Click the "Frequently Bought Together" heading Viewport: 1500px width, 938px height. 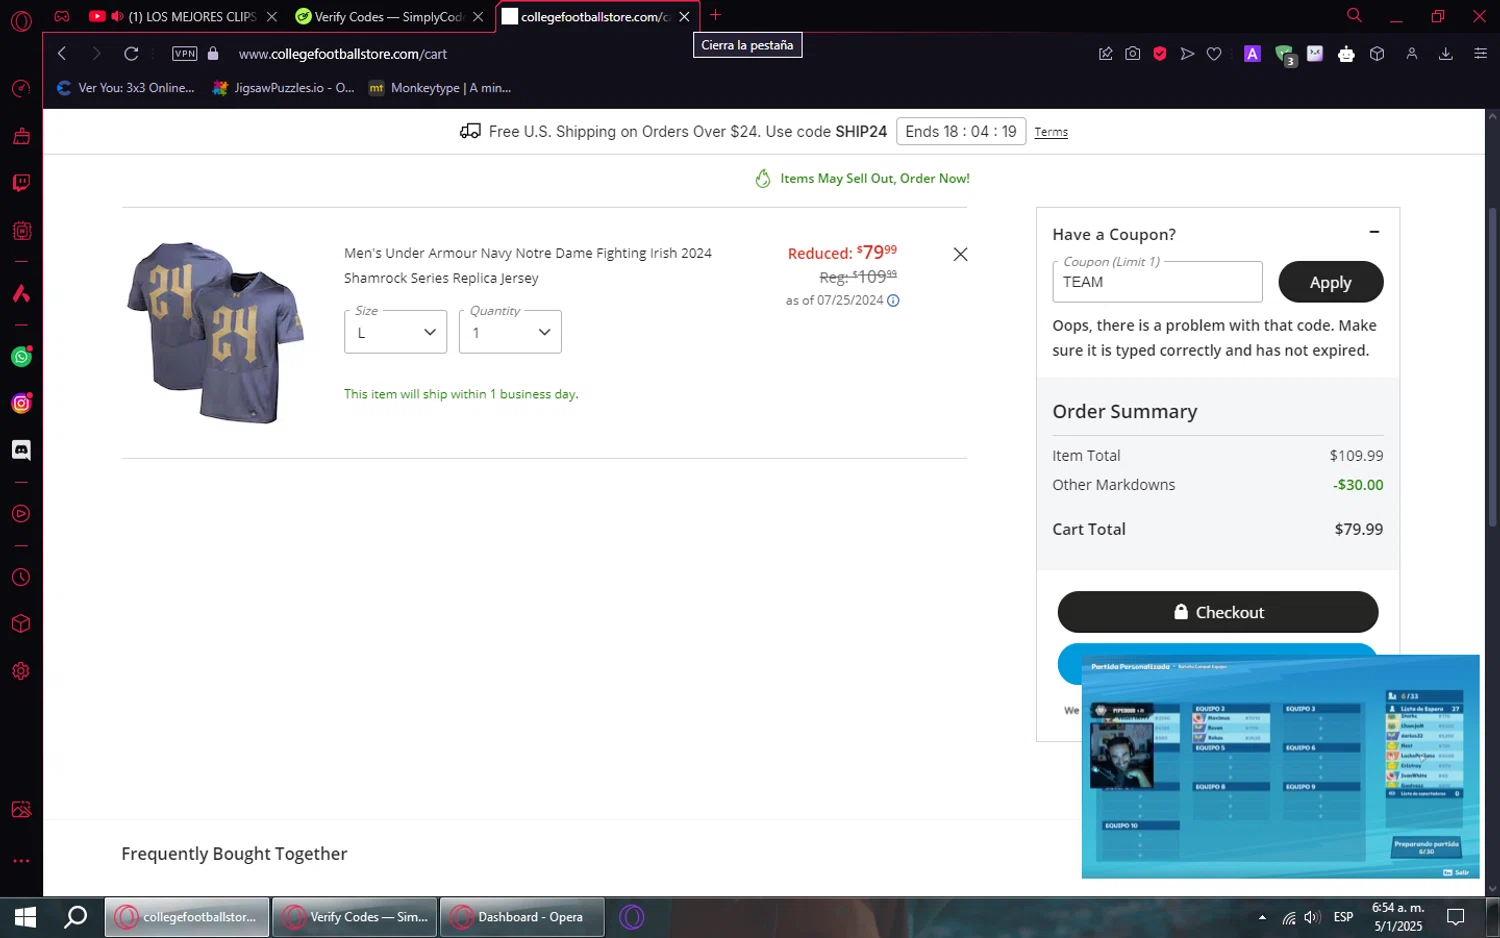[234, 853]
